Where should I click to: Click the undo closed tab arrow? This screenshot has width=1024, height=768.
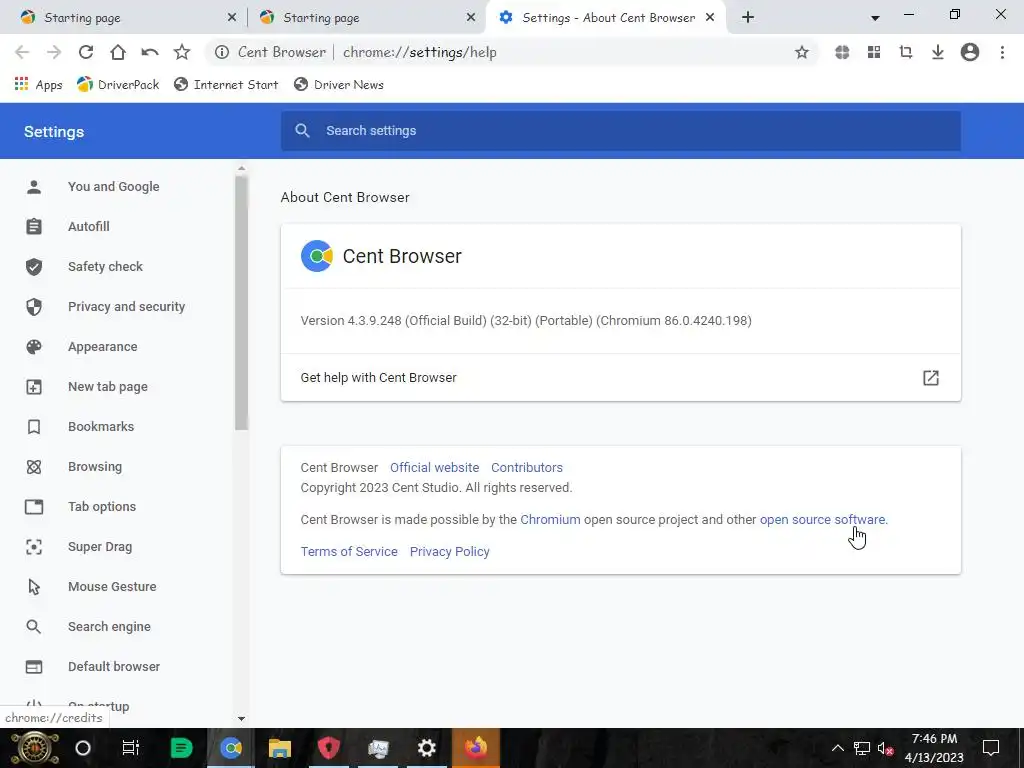150,52
